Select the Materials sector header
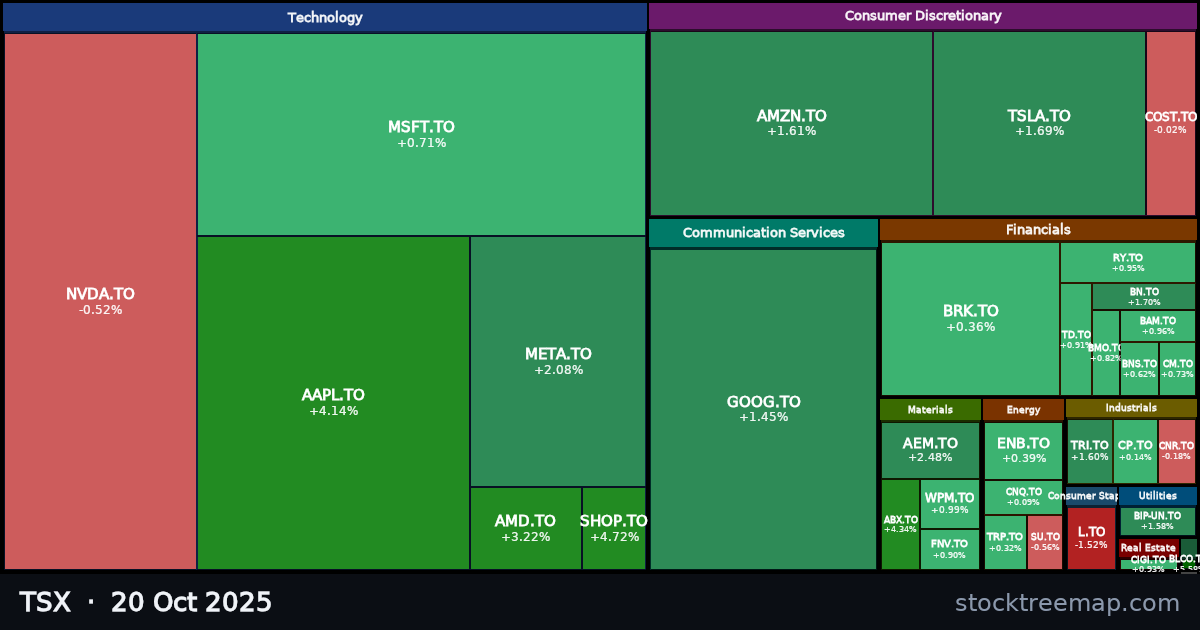1200x630 pixels. tap(930, 409)
